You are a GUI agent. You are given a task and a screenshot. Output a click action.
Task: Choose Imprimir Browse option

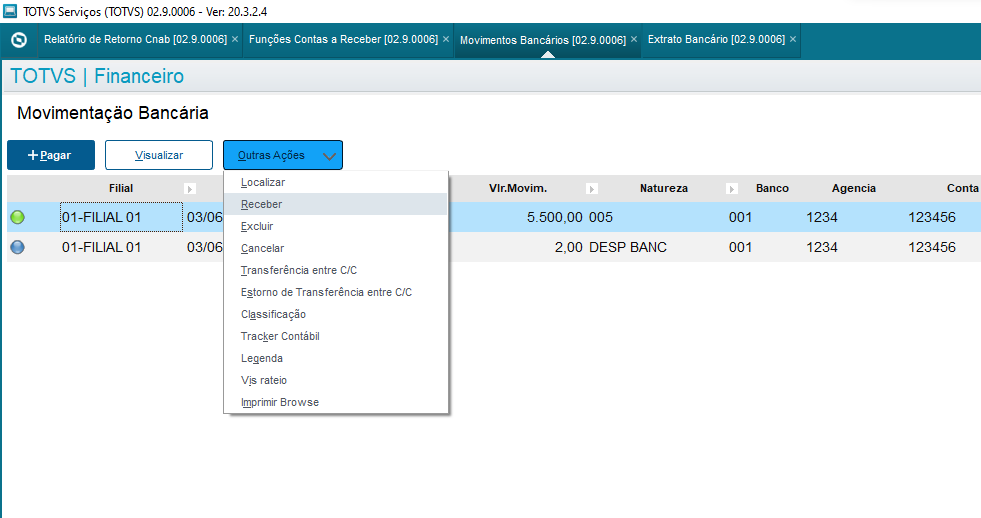pyautogui.click(x=336, y=402)
